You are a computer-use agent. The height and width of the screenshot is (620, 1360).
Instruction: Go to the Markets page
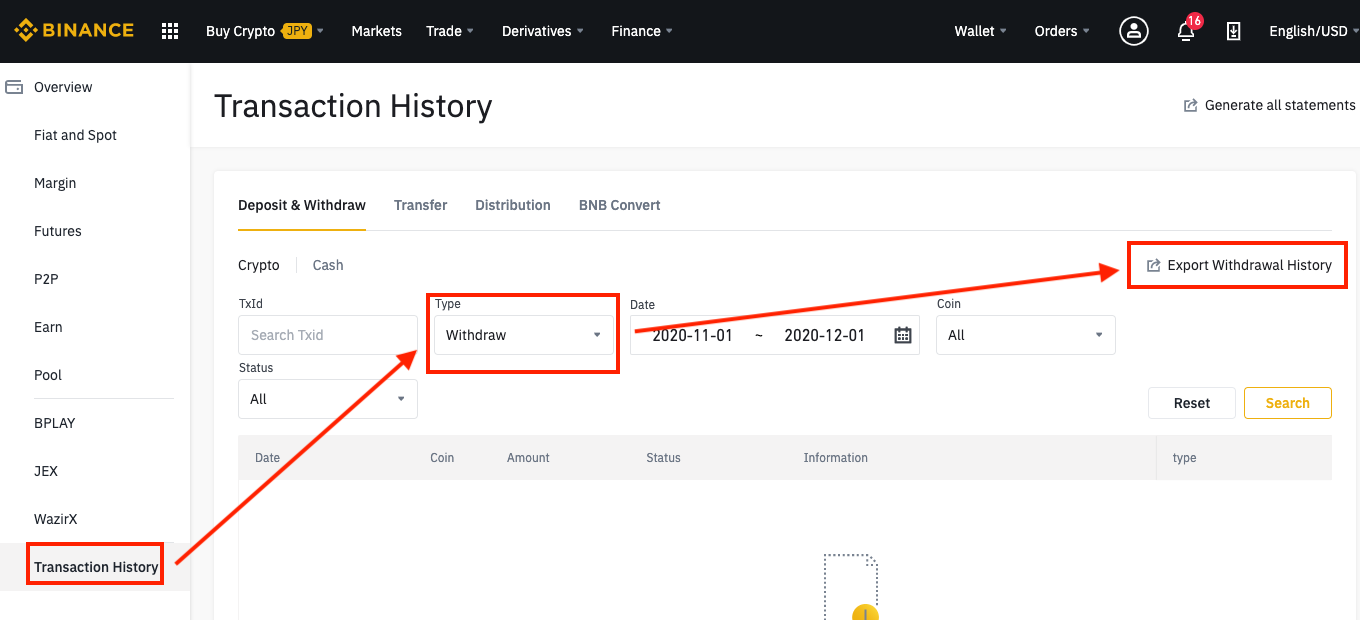coord(377,31)
